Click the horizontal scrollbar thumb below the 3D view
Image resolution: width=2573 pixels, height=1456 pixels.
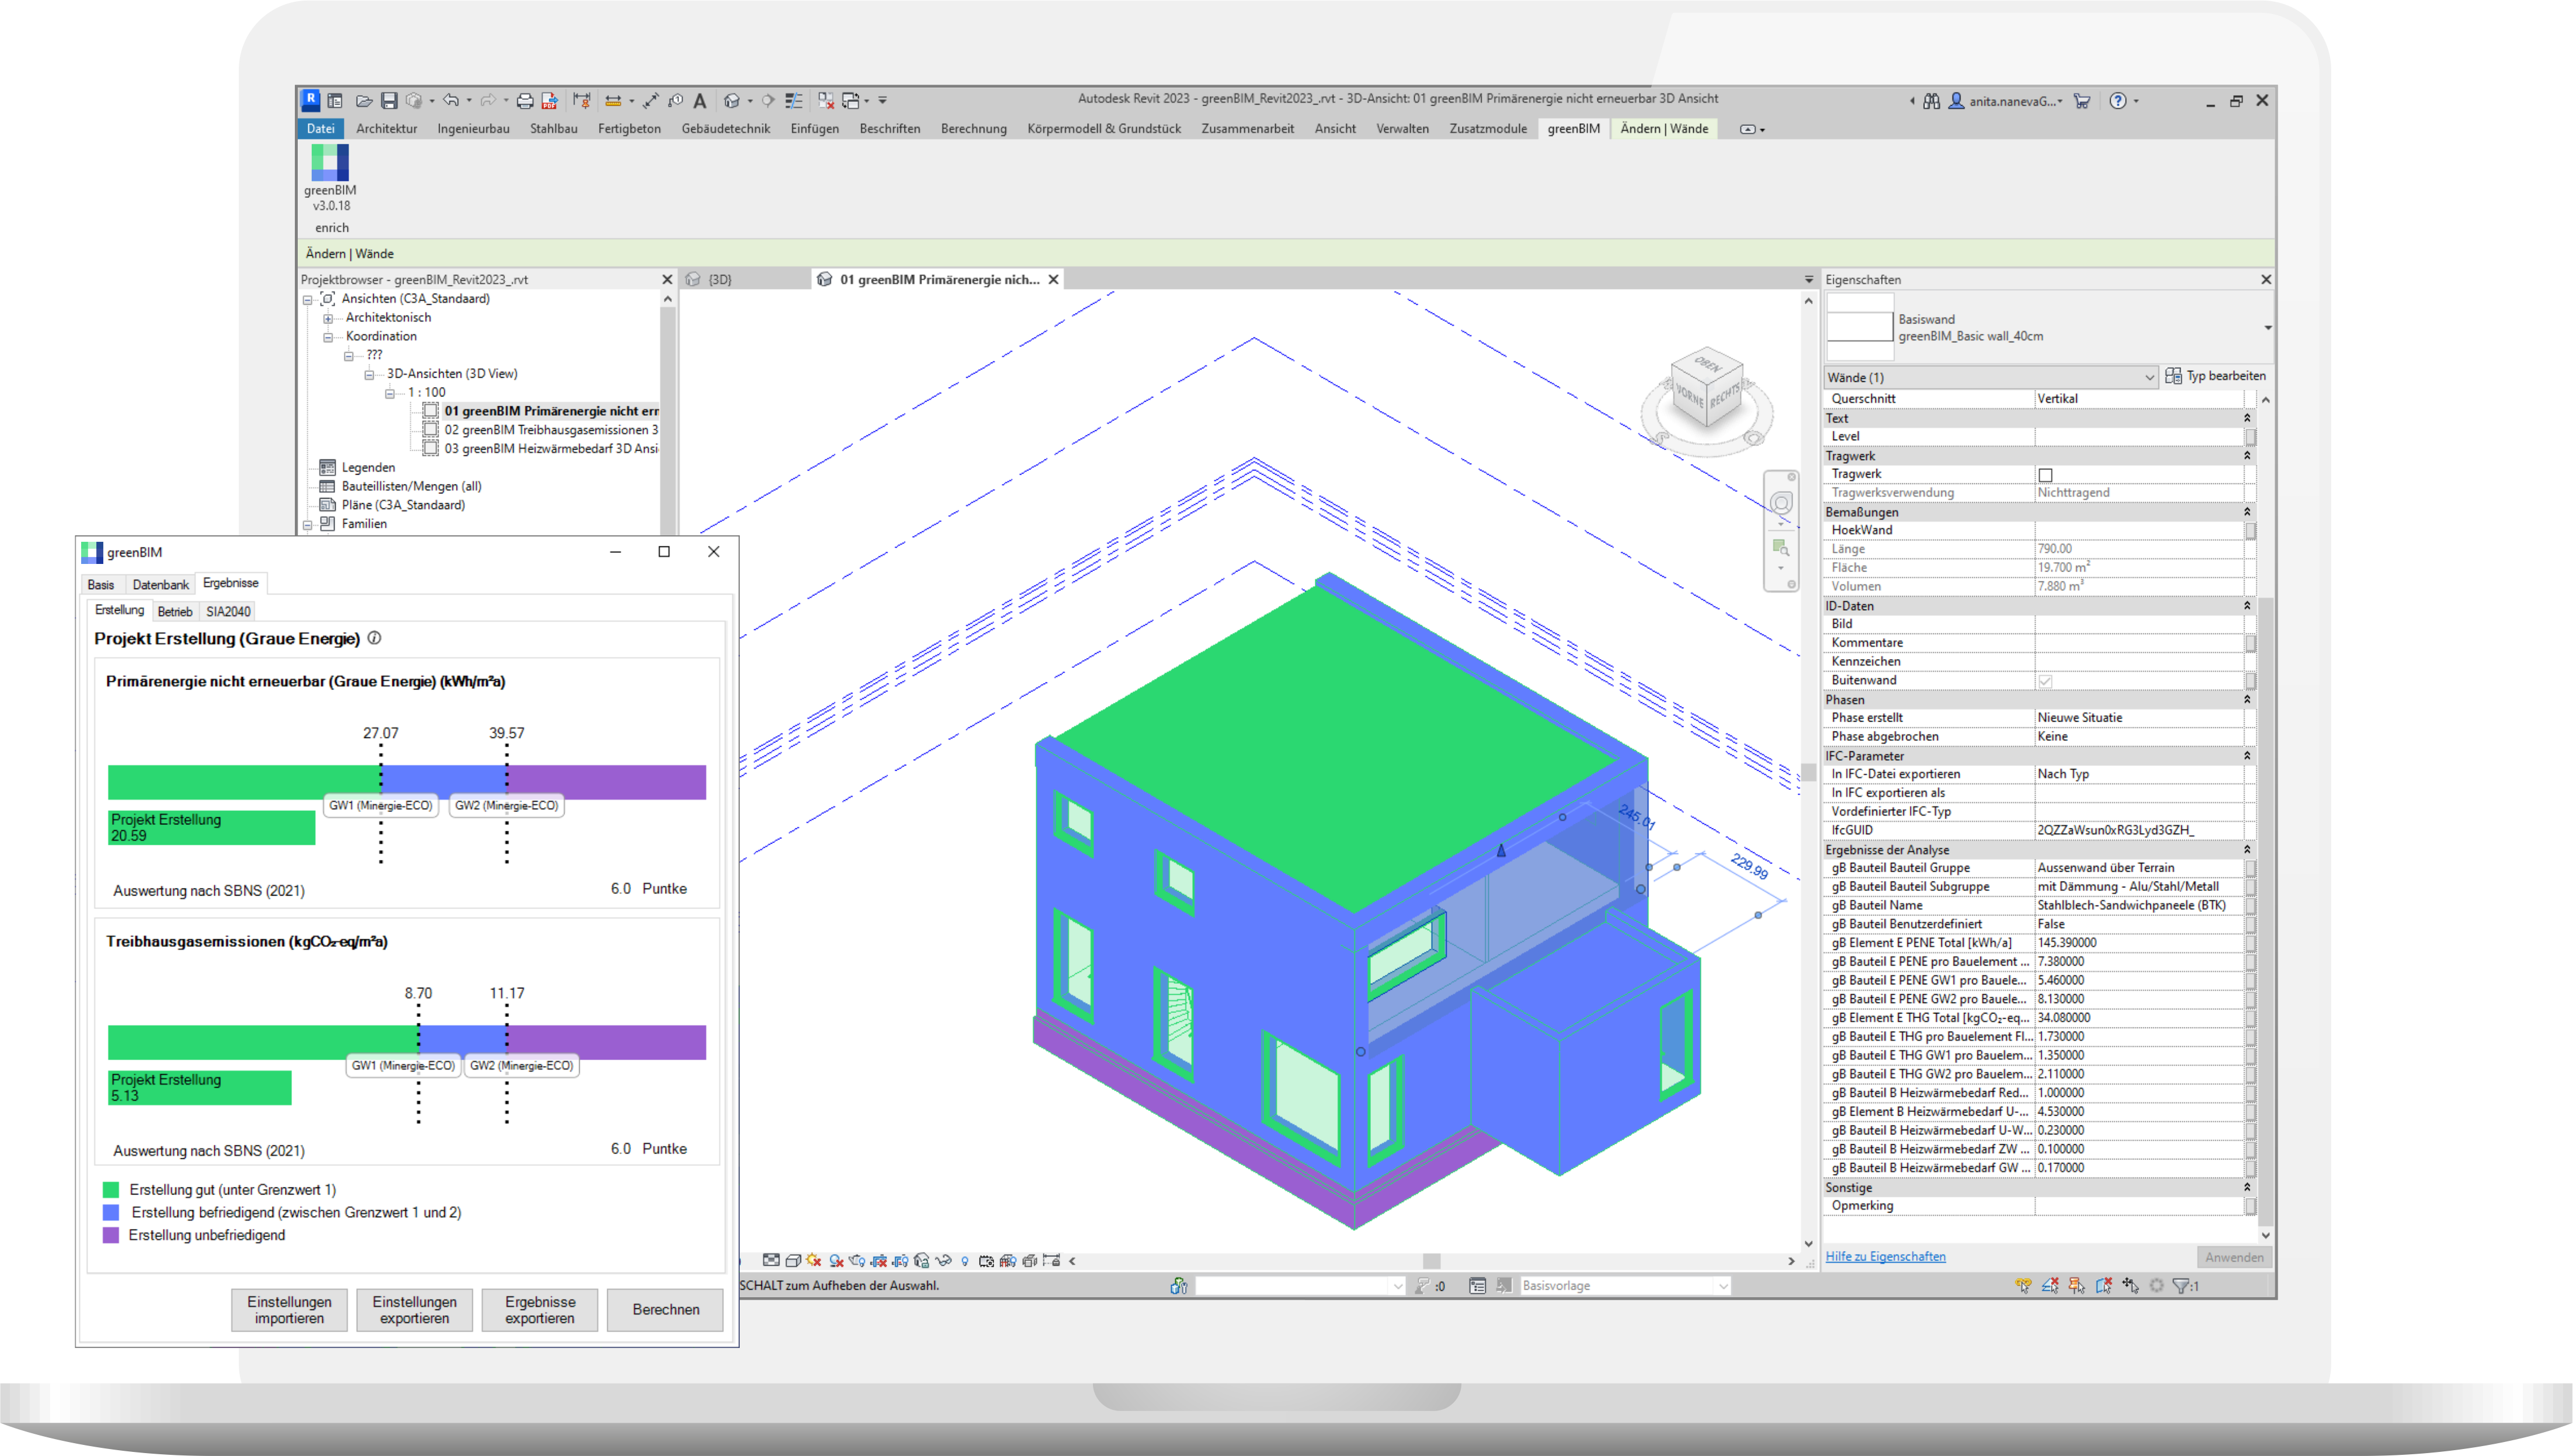[1431, 1261]
